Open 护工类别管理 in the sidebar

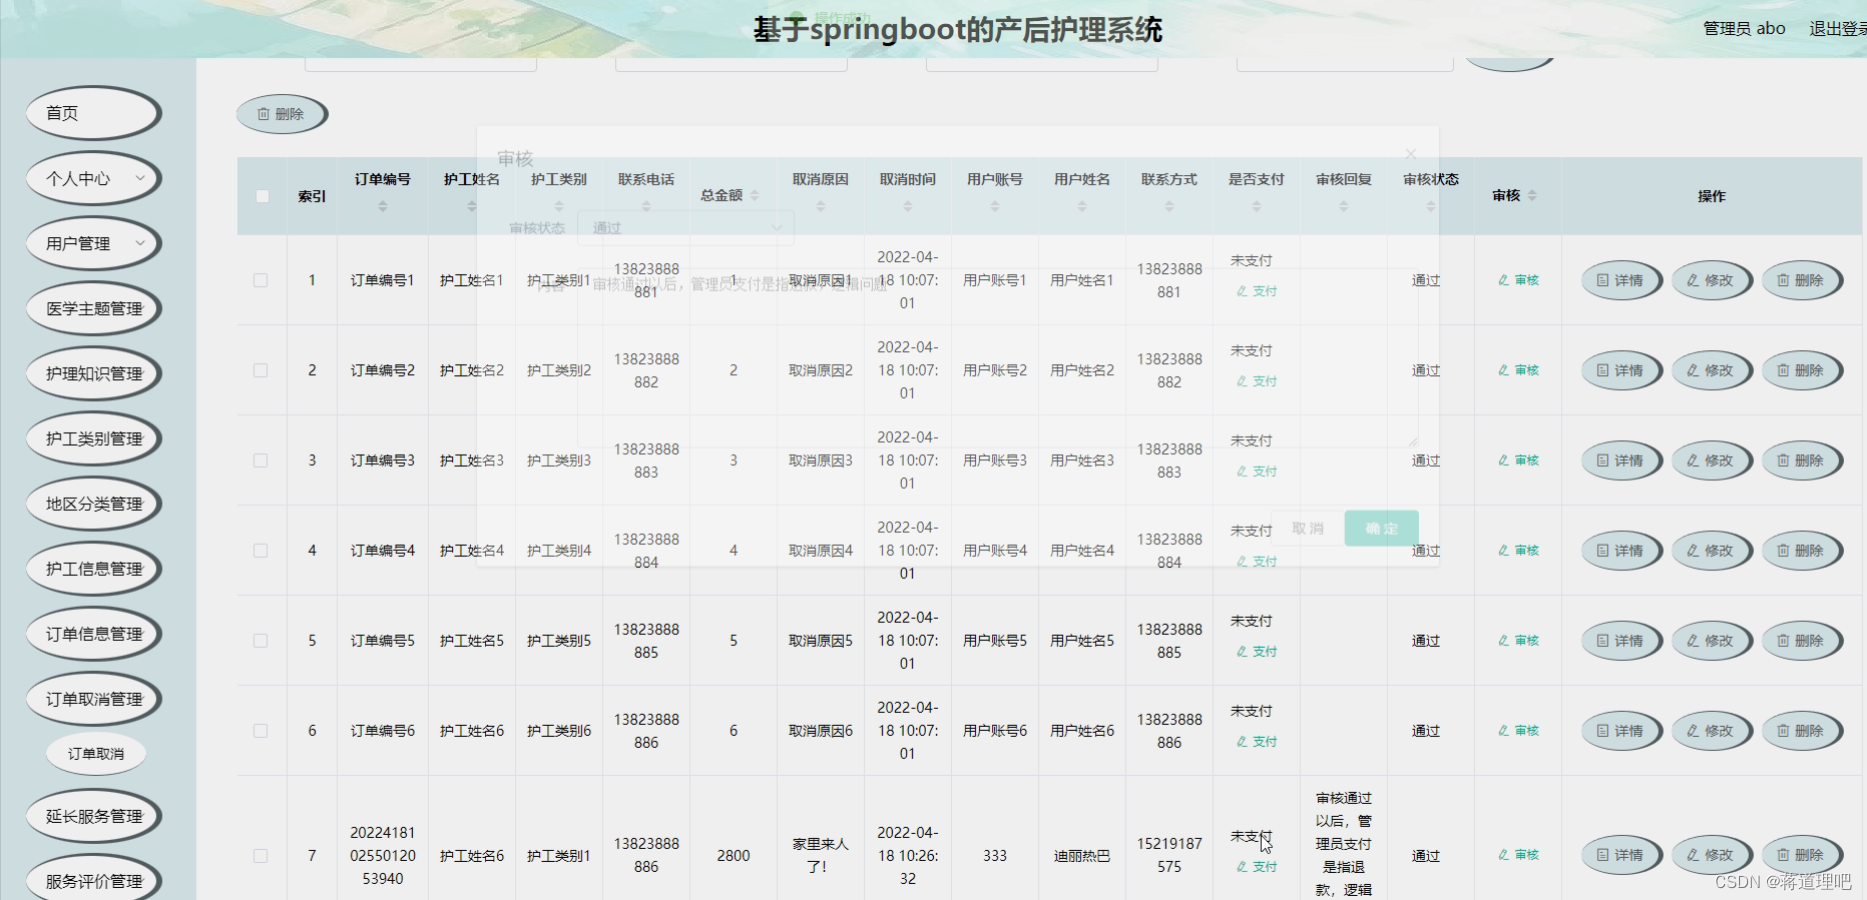click(x=93, y=438)
